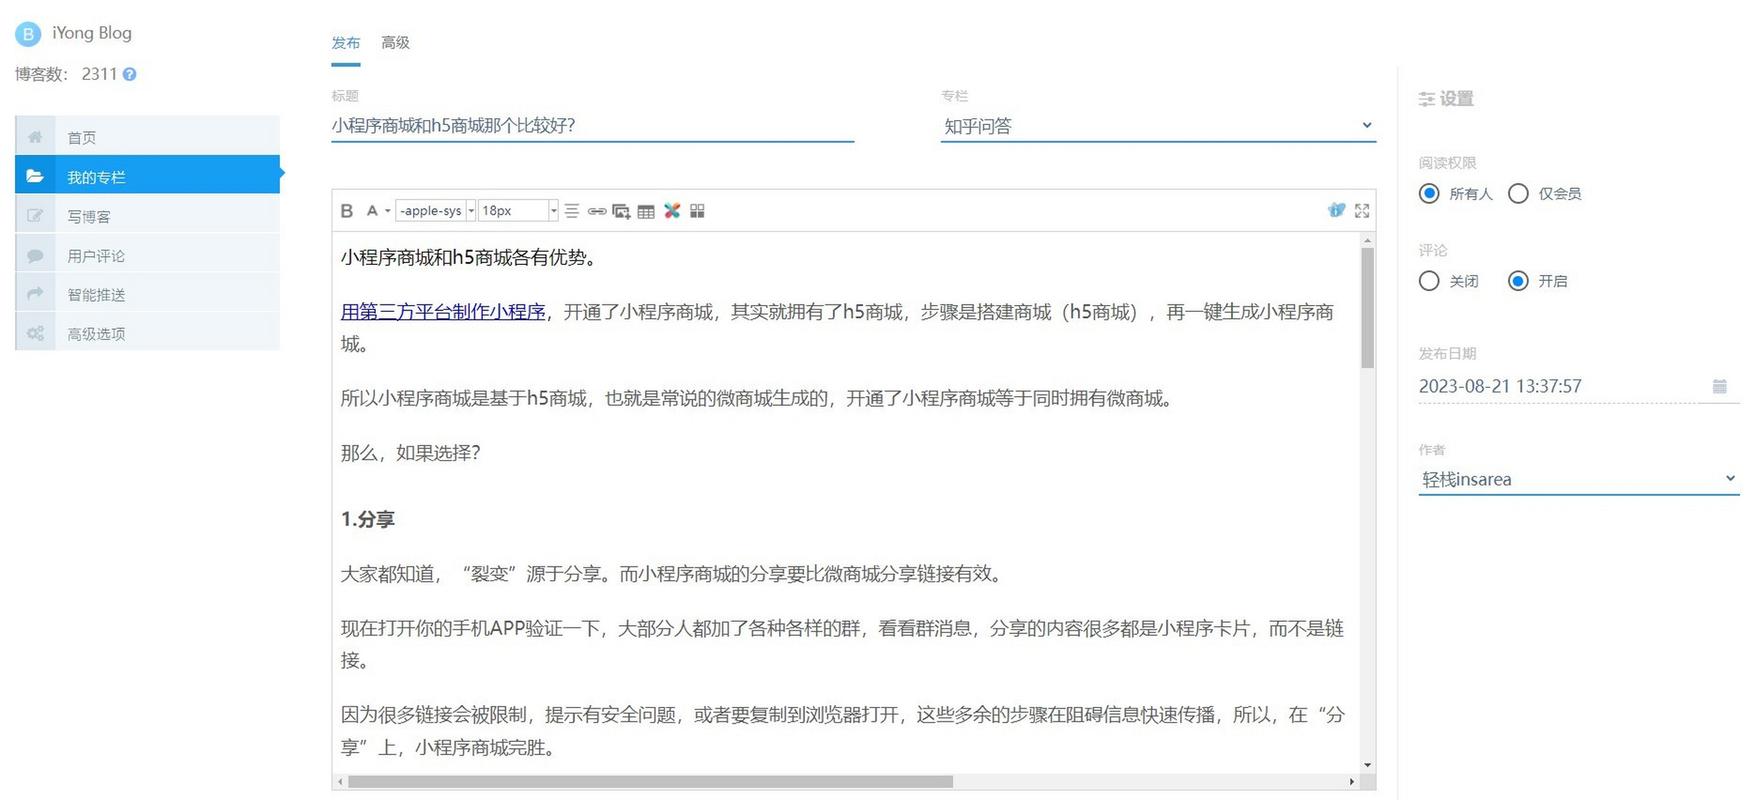Open the calendar picker for 发布日期
Image resolution: width=1756 pixels, height=800 pixels.
click(1719, 386)
